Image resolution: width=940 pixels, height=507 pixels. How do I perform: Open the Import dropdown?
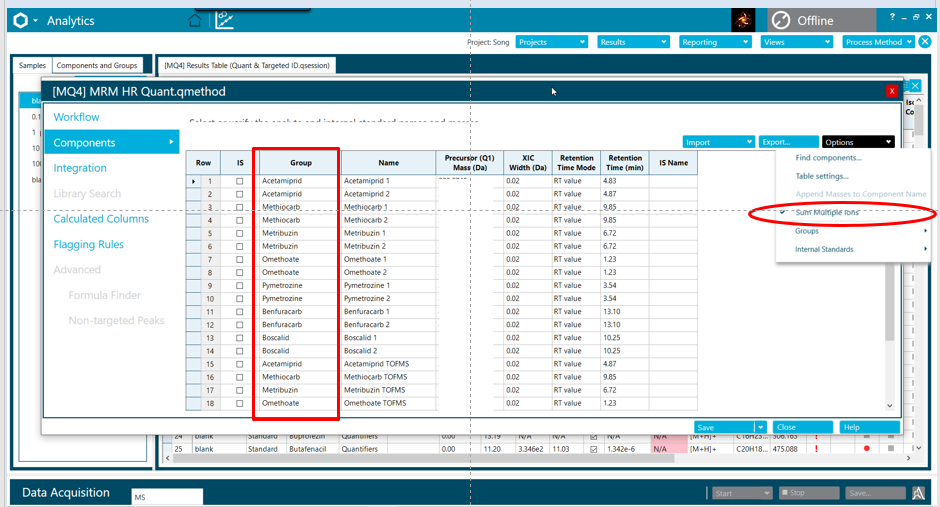click(718, 142)
